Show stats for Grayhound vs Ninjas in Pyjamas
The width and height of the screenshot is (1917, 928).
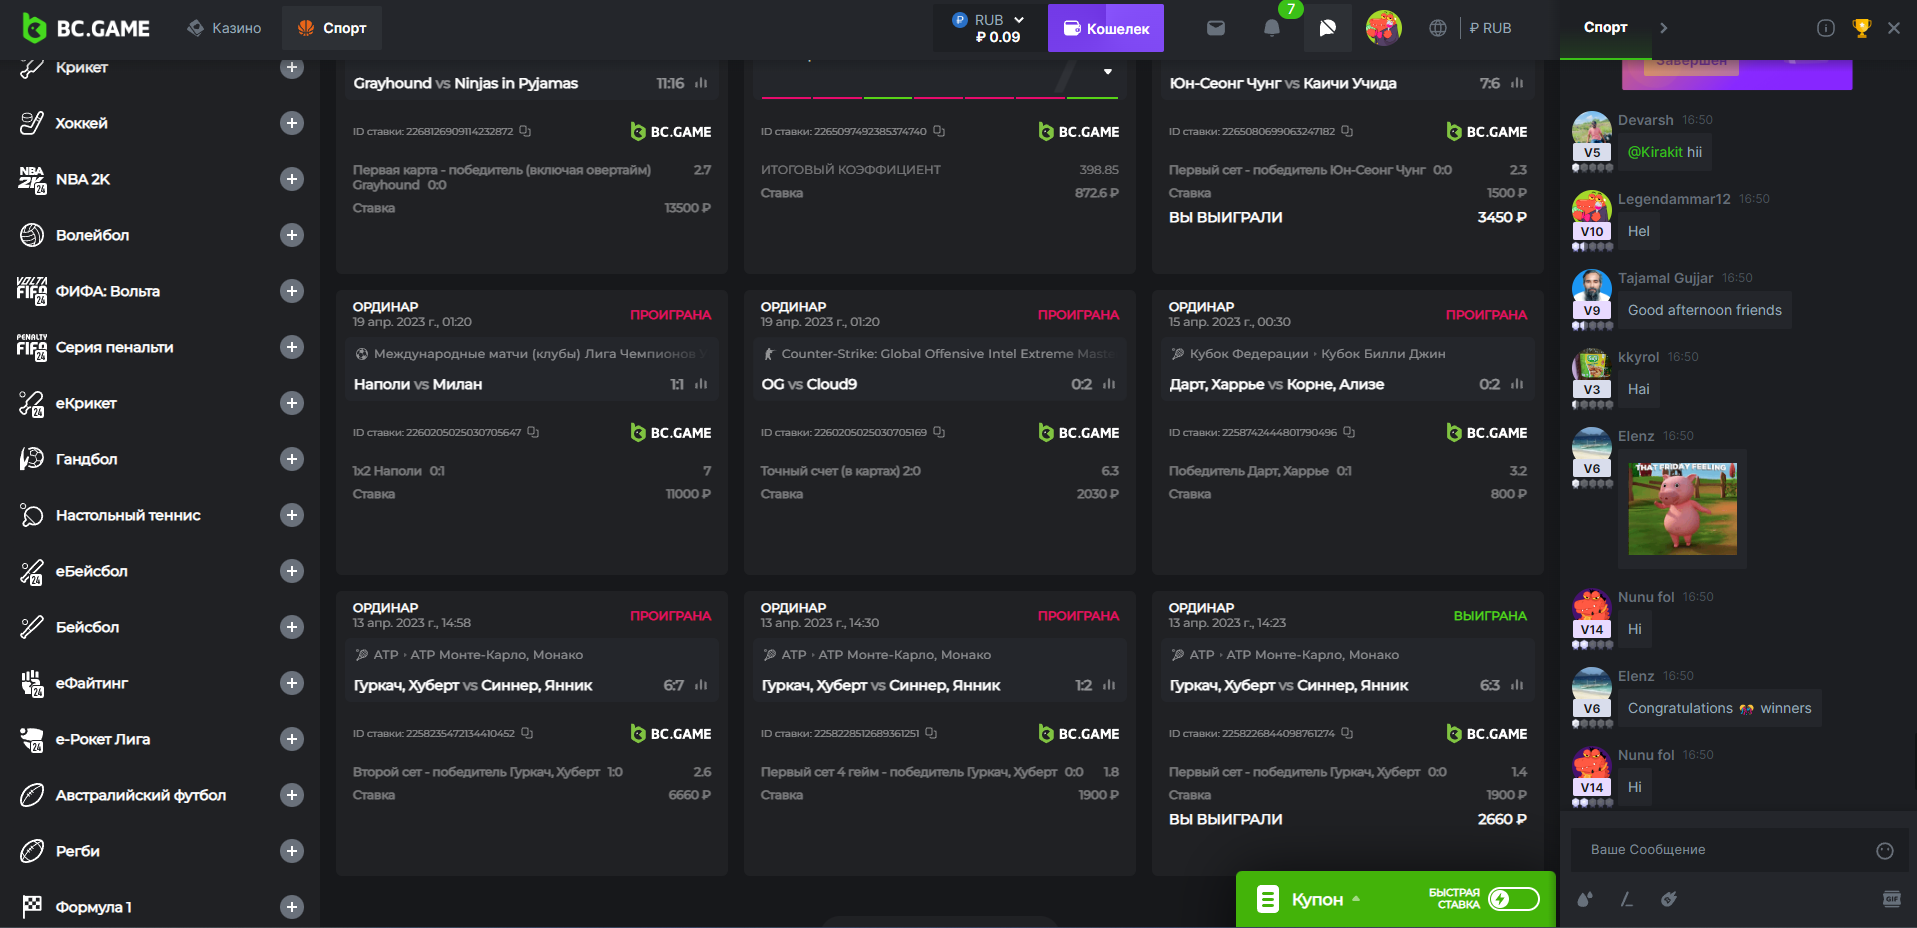(701, 83)
